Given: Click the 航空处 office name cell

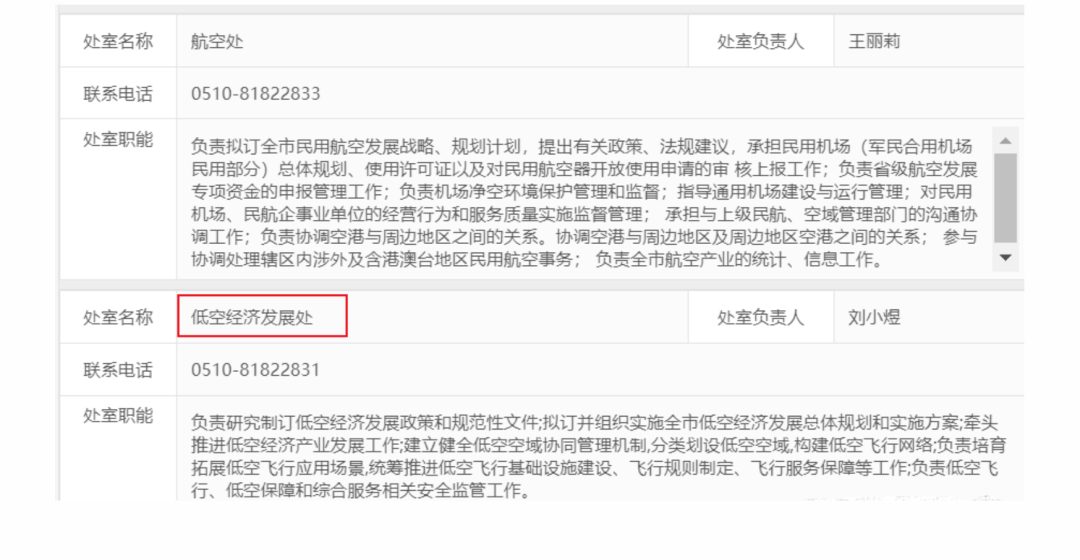Looking at the screenshot, I should pyautogui.click(x=433, y=41).
